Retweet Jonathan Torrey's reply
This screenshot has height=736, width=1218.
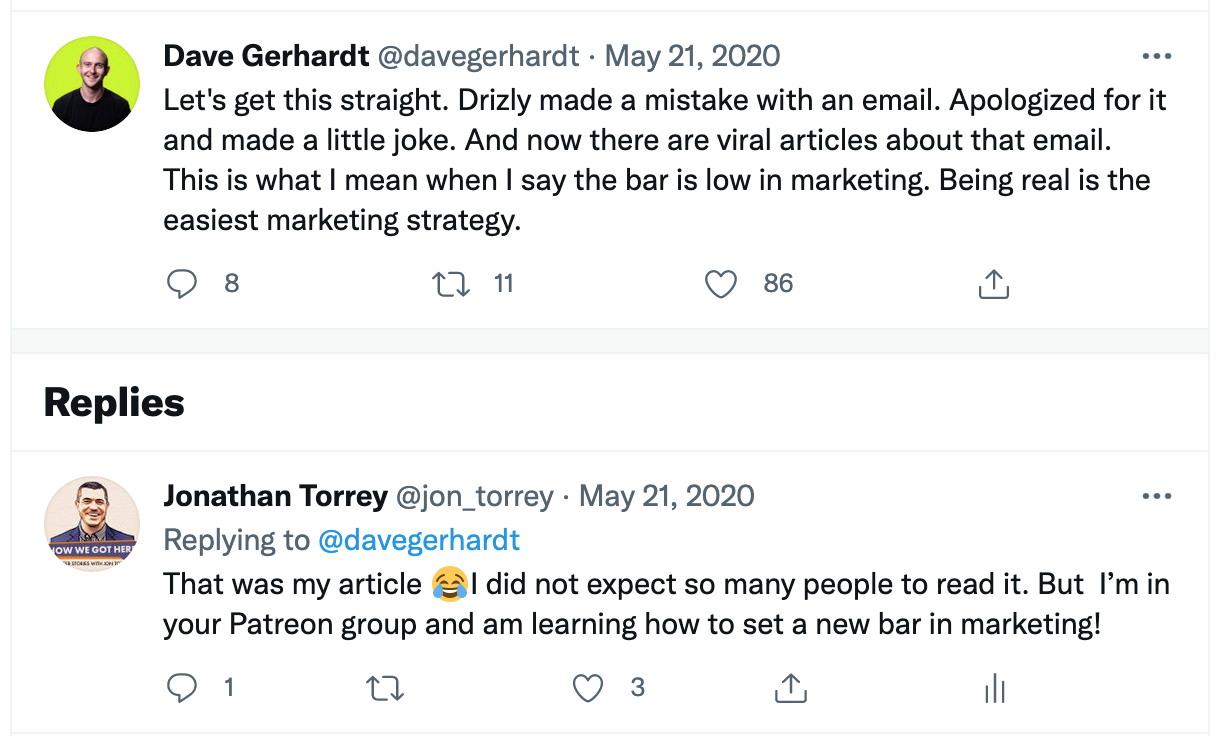[x=385, y=688]
